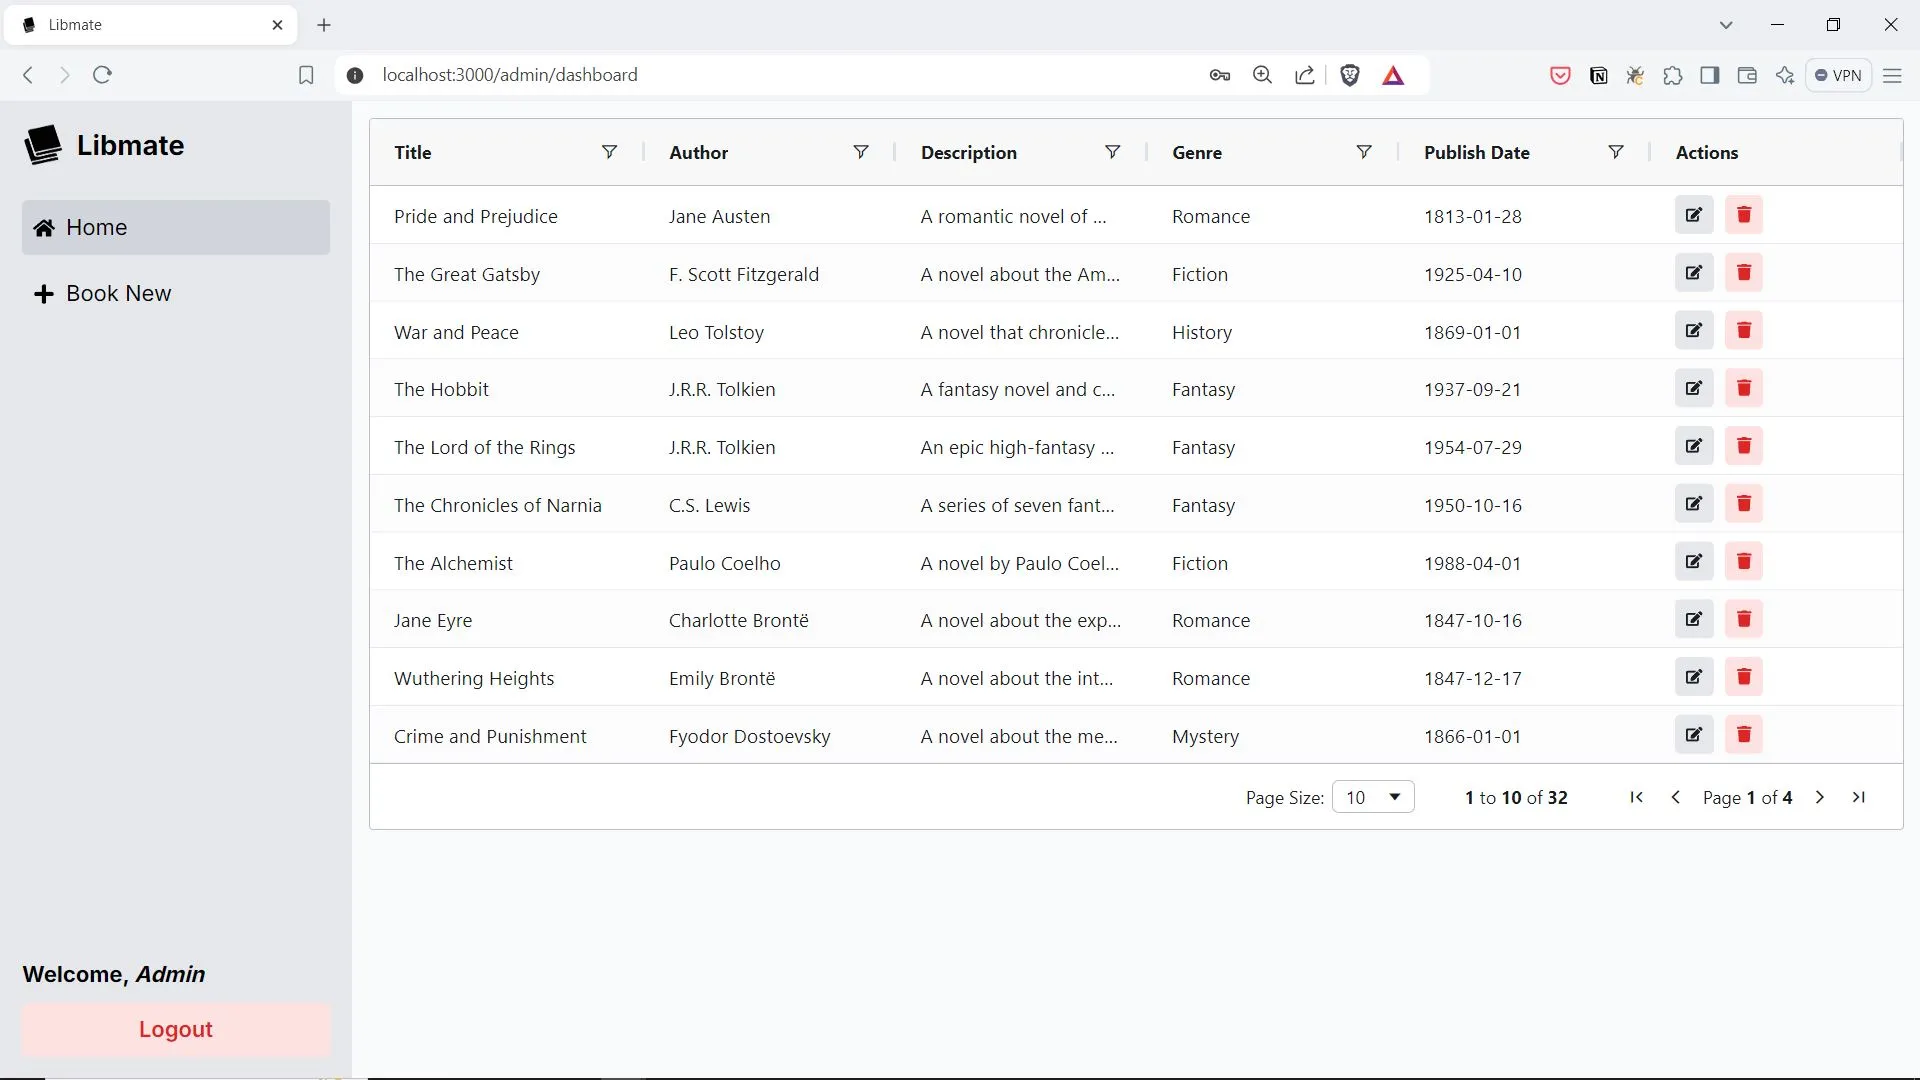Delete the Pride and Prejudice book entry
This screenshot has height=1080, width=1920.
pyautogui.click(x=1744, y=215)
